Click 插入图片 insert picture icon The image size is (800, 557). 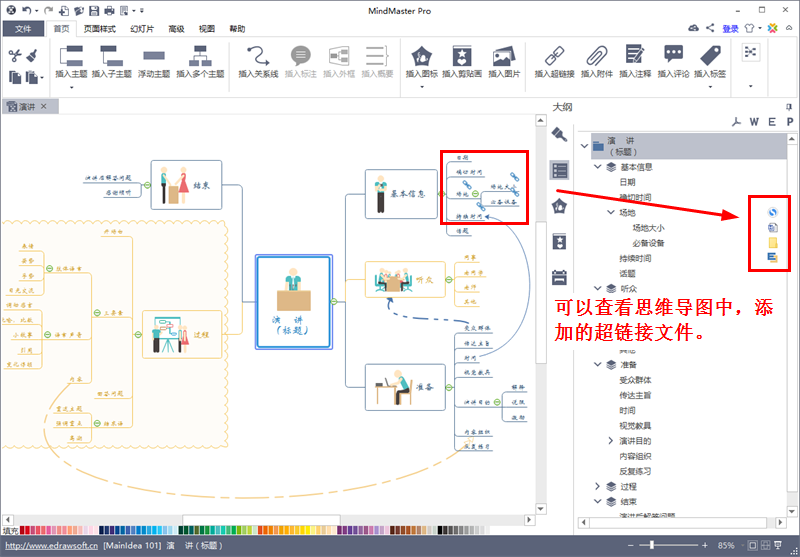coord(504,56)
